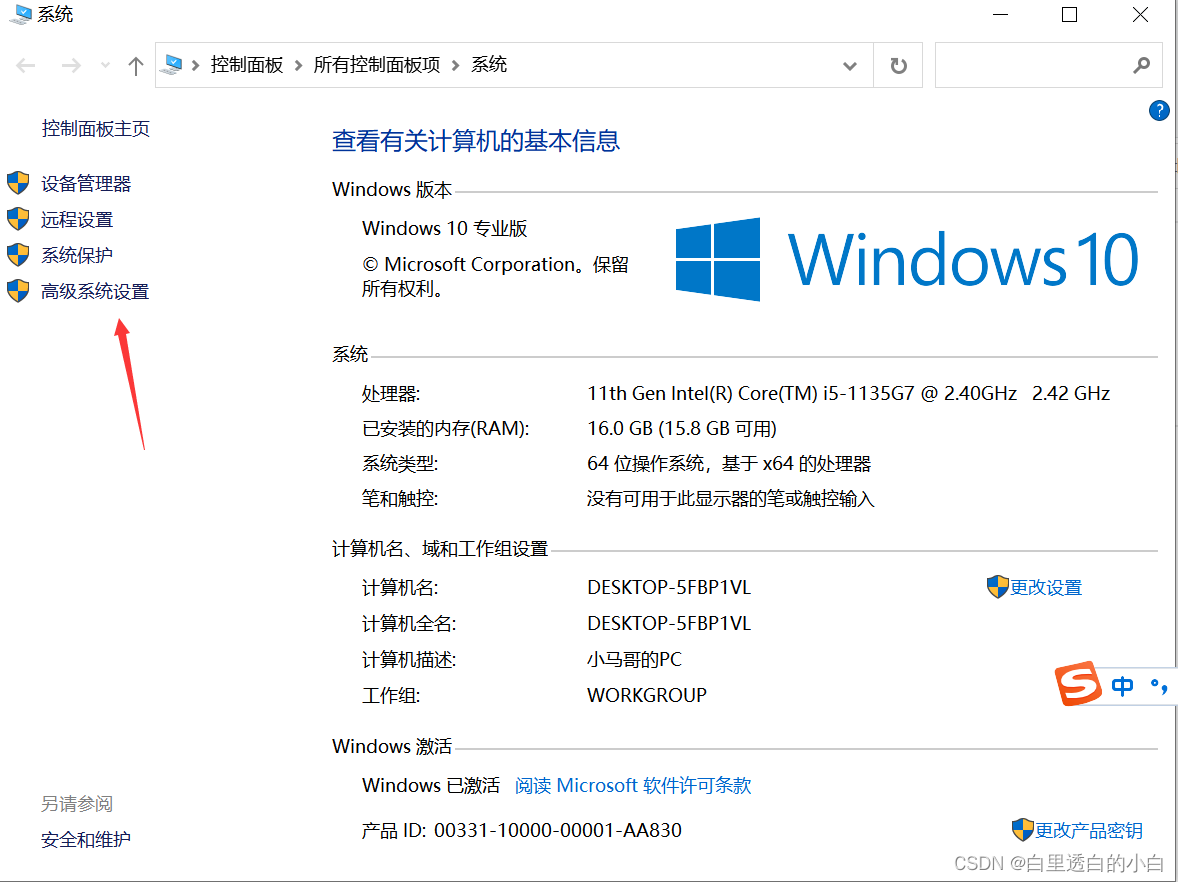This screenshot has width=1178, height=882.
Task: Click the 查看有关计算机的基本信息 heading
Action: tap(476, 140)
